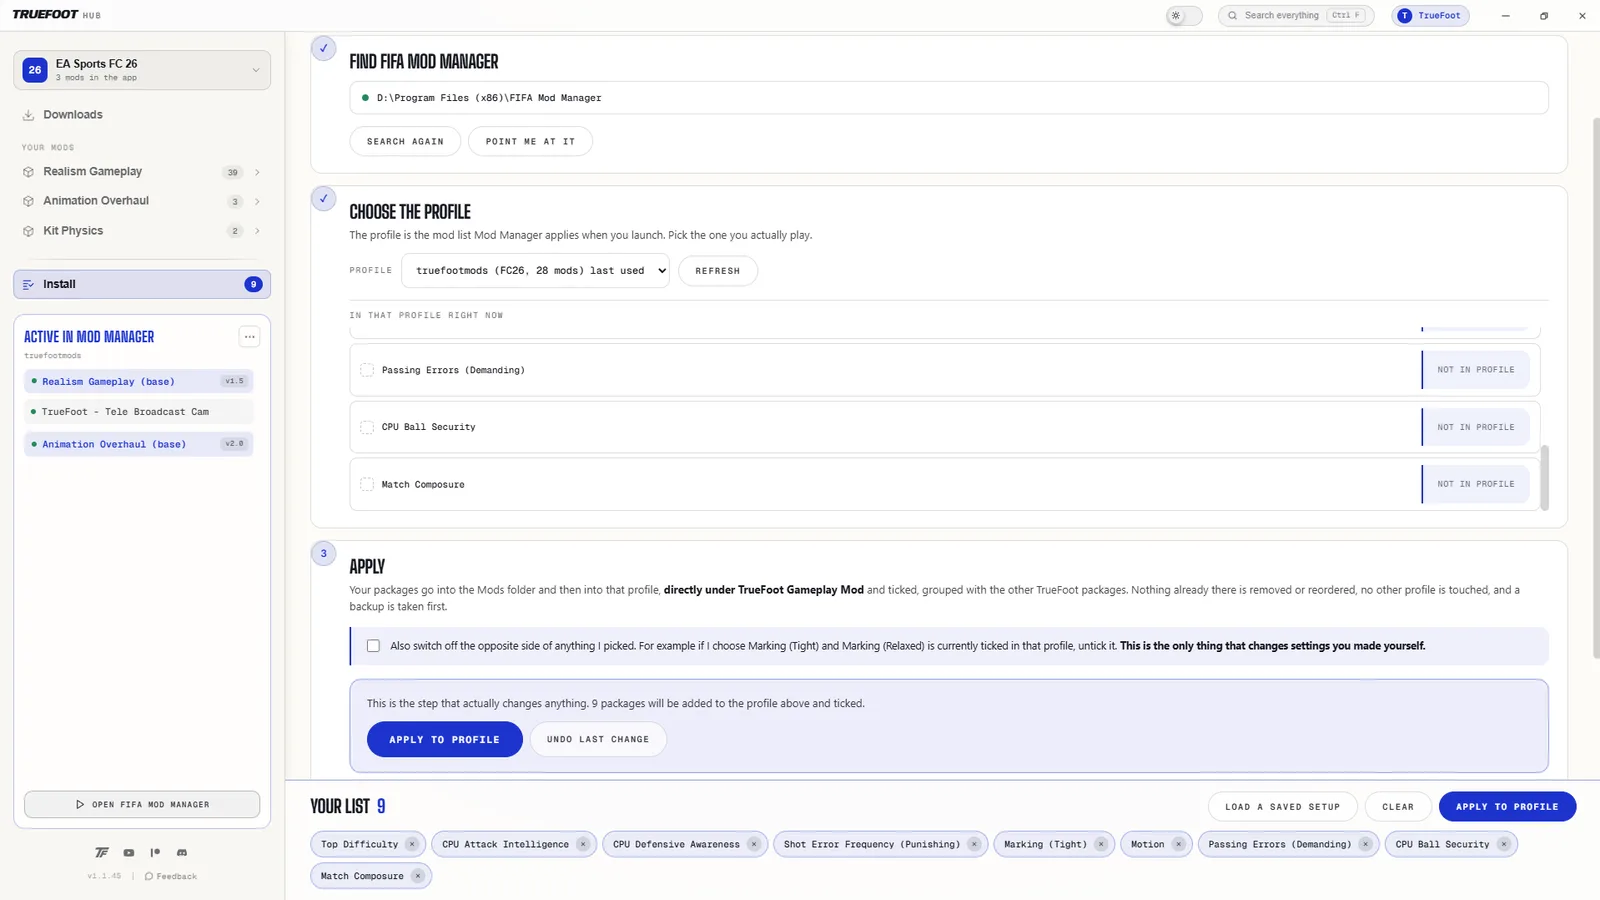1600x900 pixels.
Task: Select the Install tab in sidebar
Action: coord(142,284)
